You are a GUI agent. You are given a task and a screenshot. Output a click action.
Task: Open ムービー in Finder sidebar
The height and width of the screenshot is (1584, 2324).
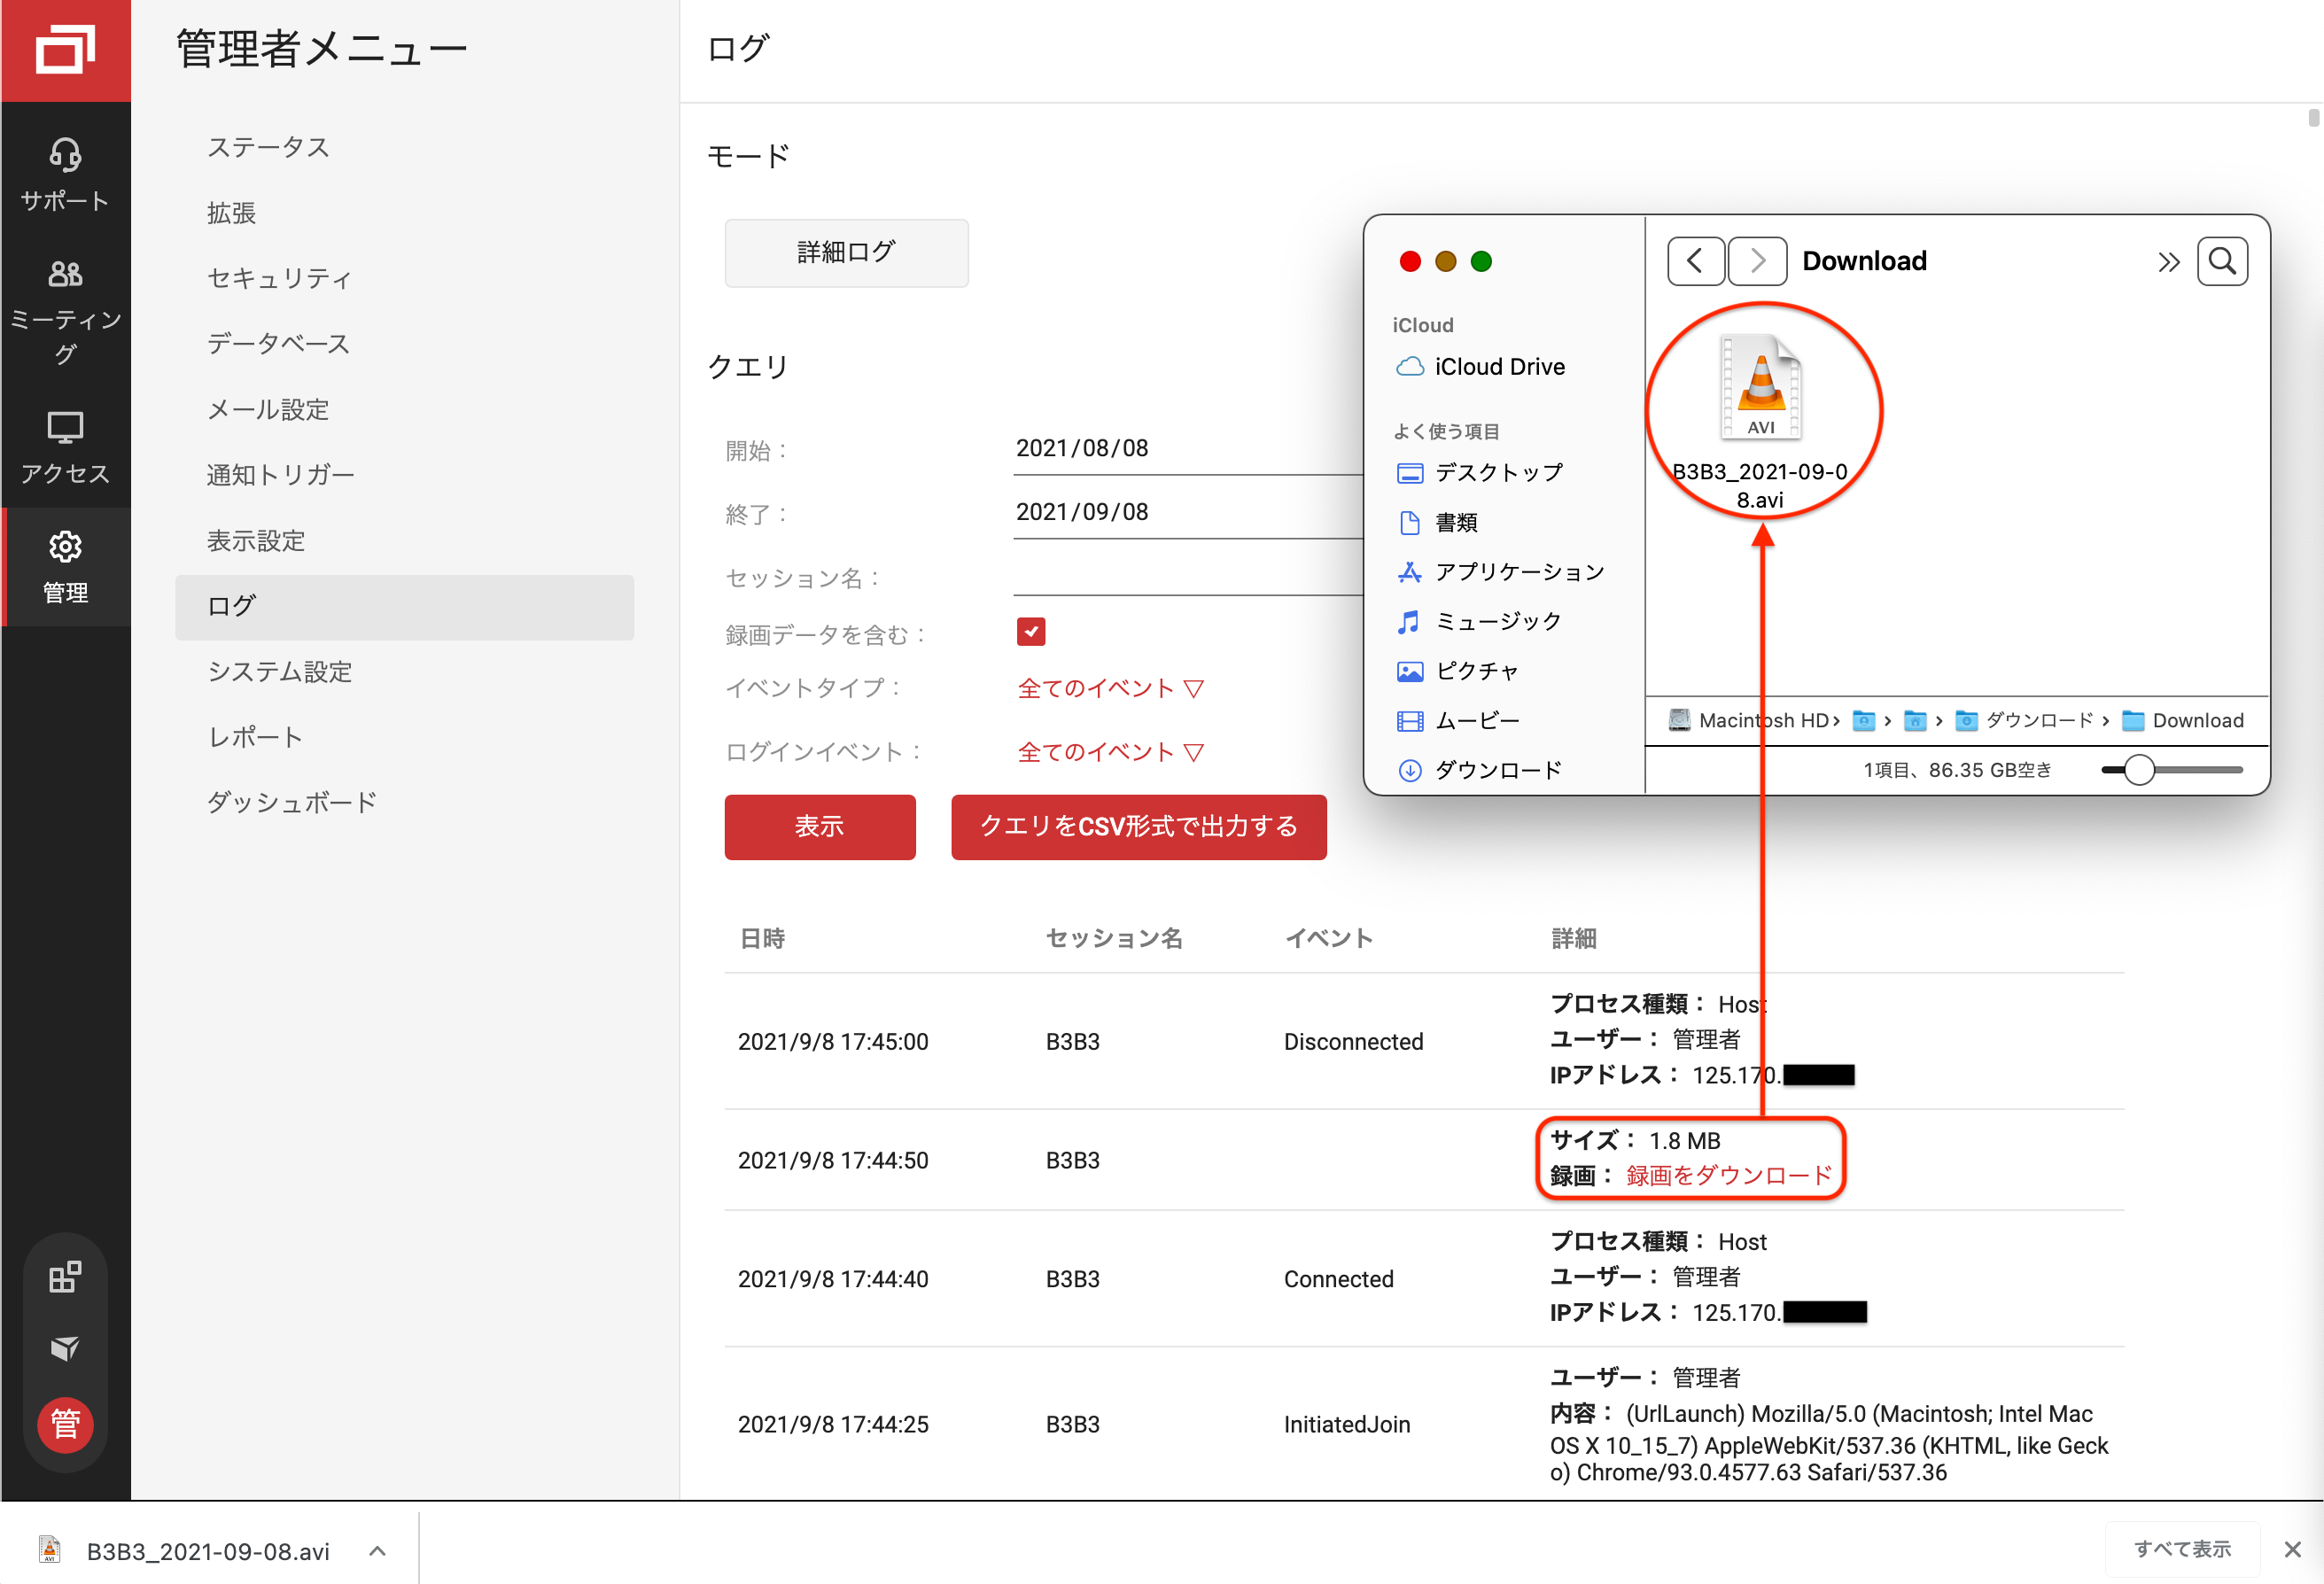tap(1458, 721)
